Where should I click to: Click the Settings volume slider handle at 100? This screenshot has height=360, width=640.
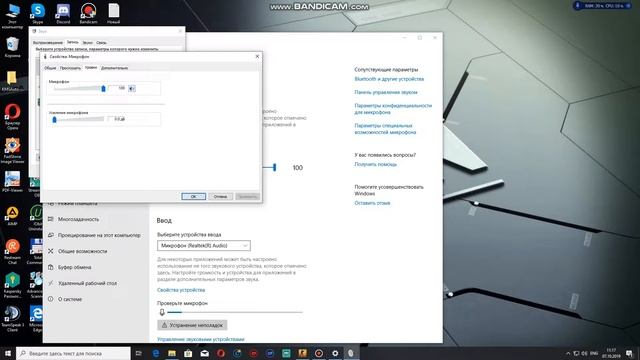[275, 167]
